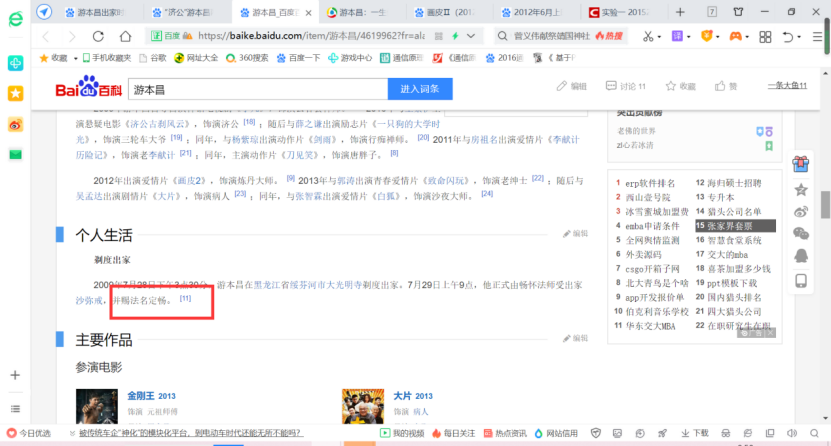Close the 游本昌_百度 tab
831x446 pixels.
coord(308,13)
